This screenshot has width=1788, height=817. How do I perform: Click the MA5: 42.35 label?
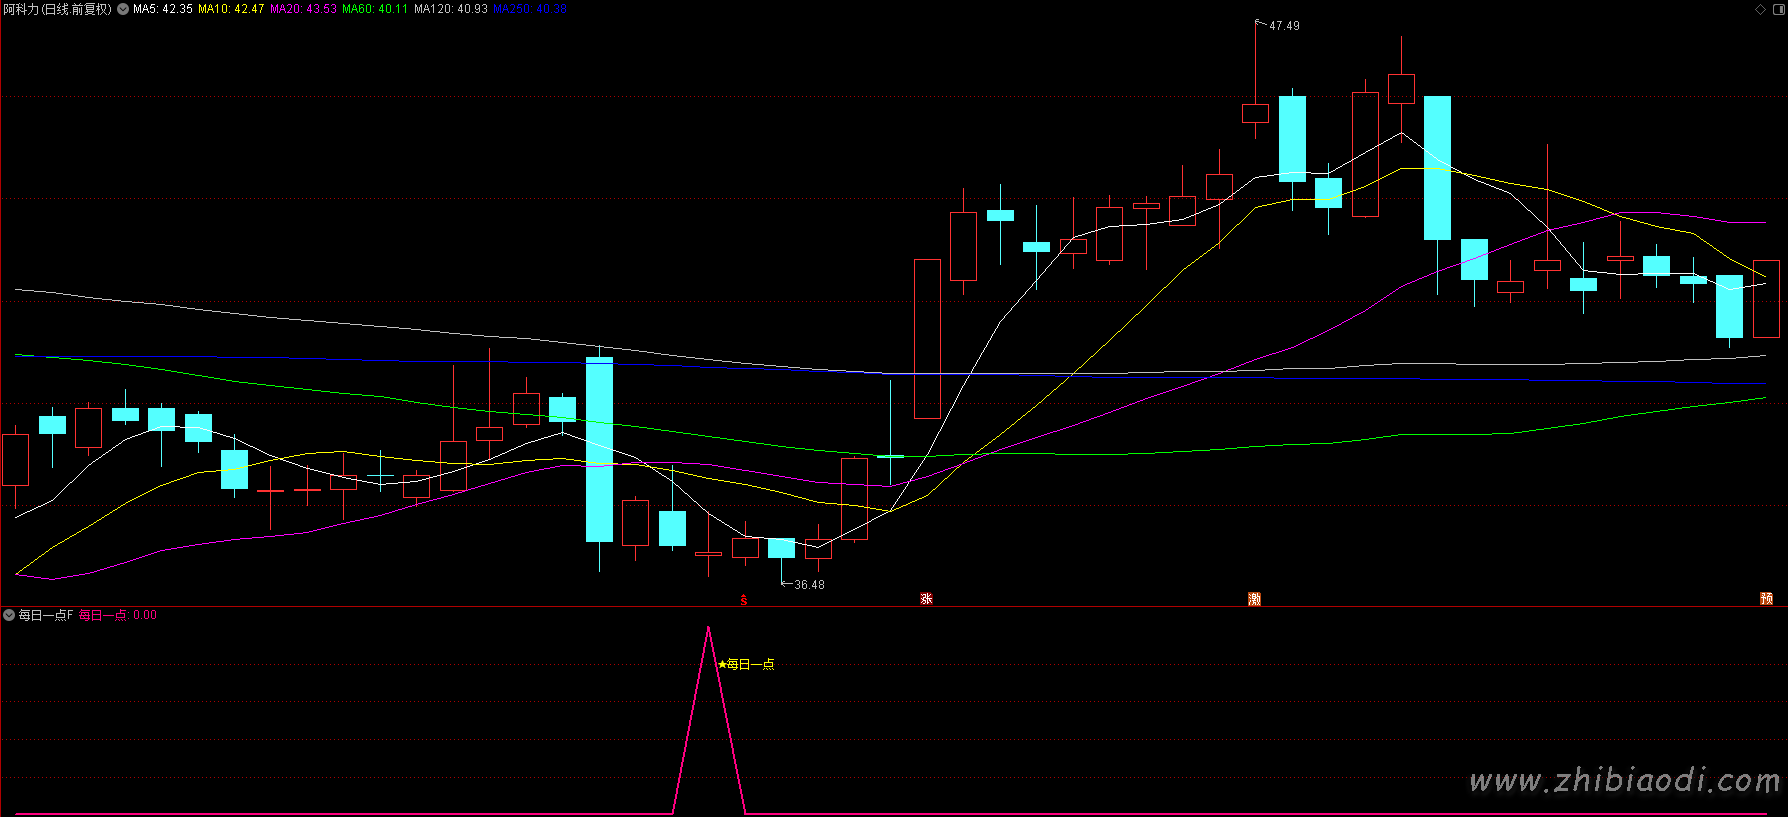[163, 9]
